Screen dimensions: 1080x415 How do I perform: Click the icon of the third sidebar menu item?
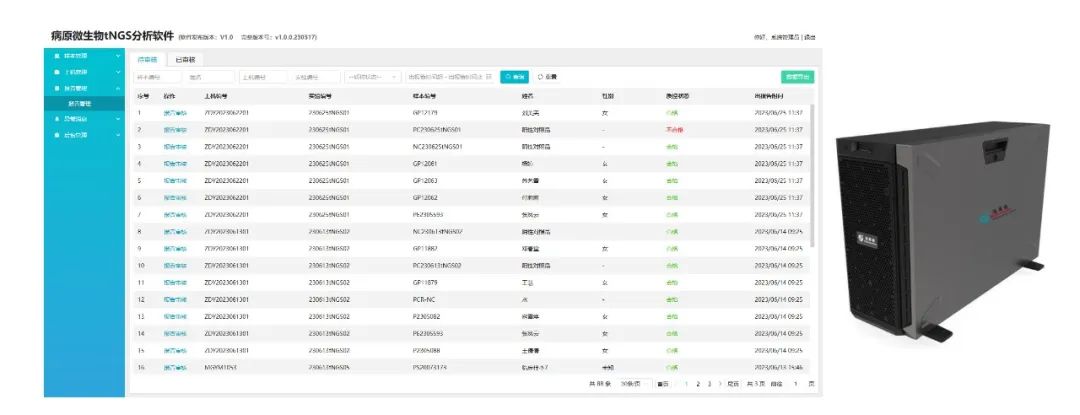(56, 88)
